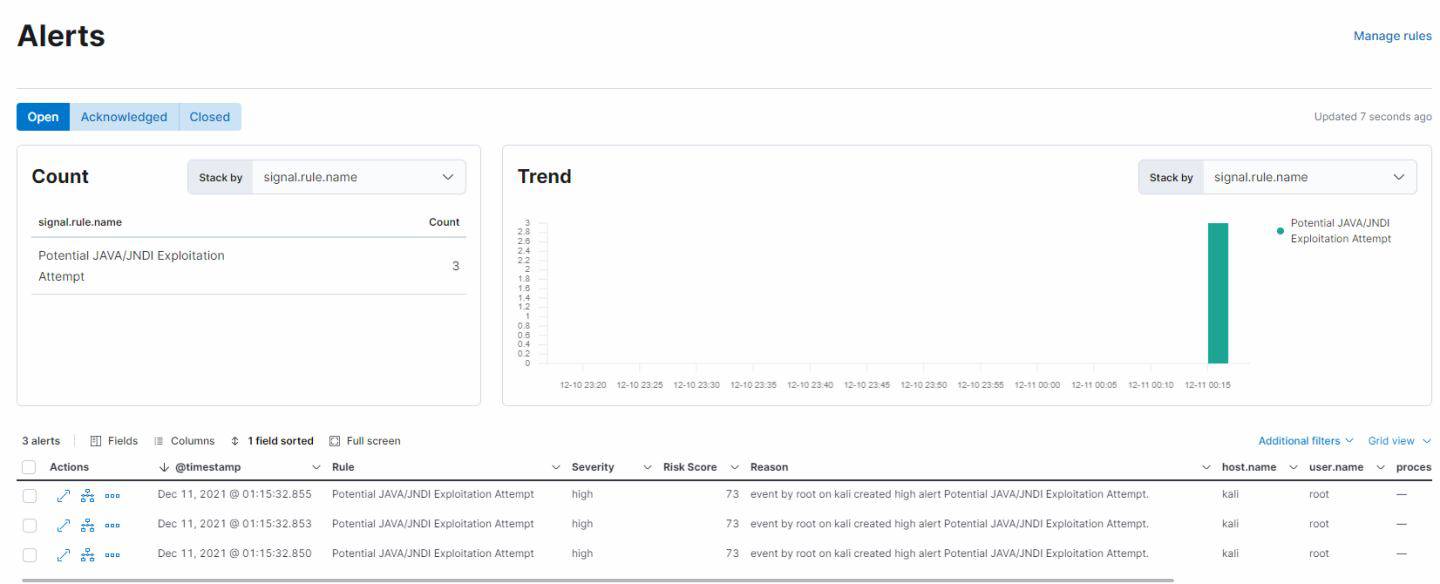Click Rule cell of the 01:15:32.855 alert

432,495
